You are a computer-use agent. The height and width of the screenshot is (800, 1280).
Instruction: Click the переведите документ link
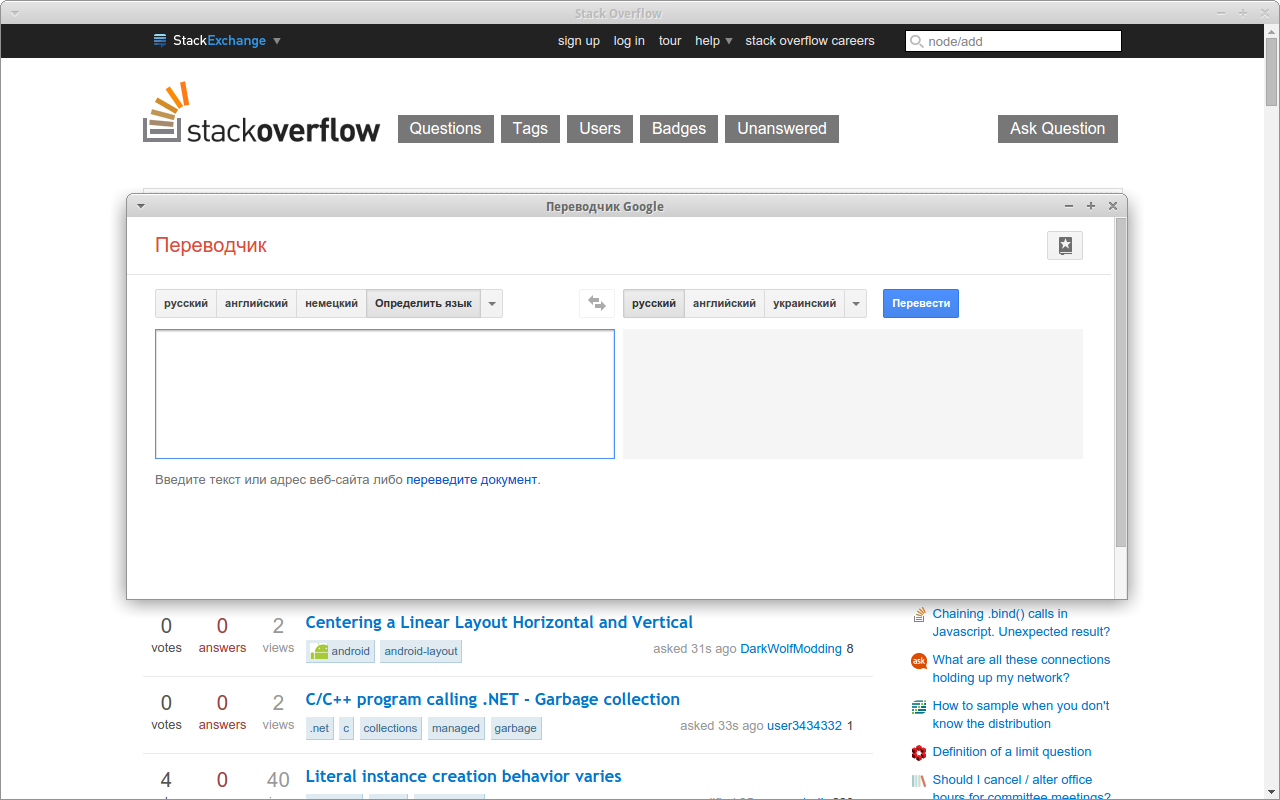472,480
